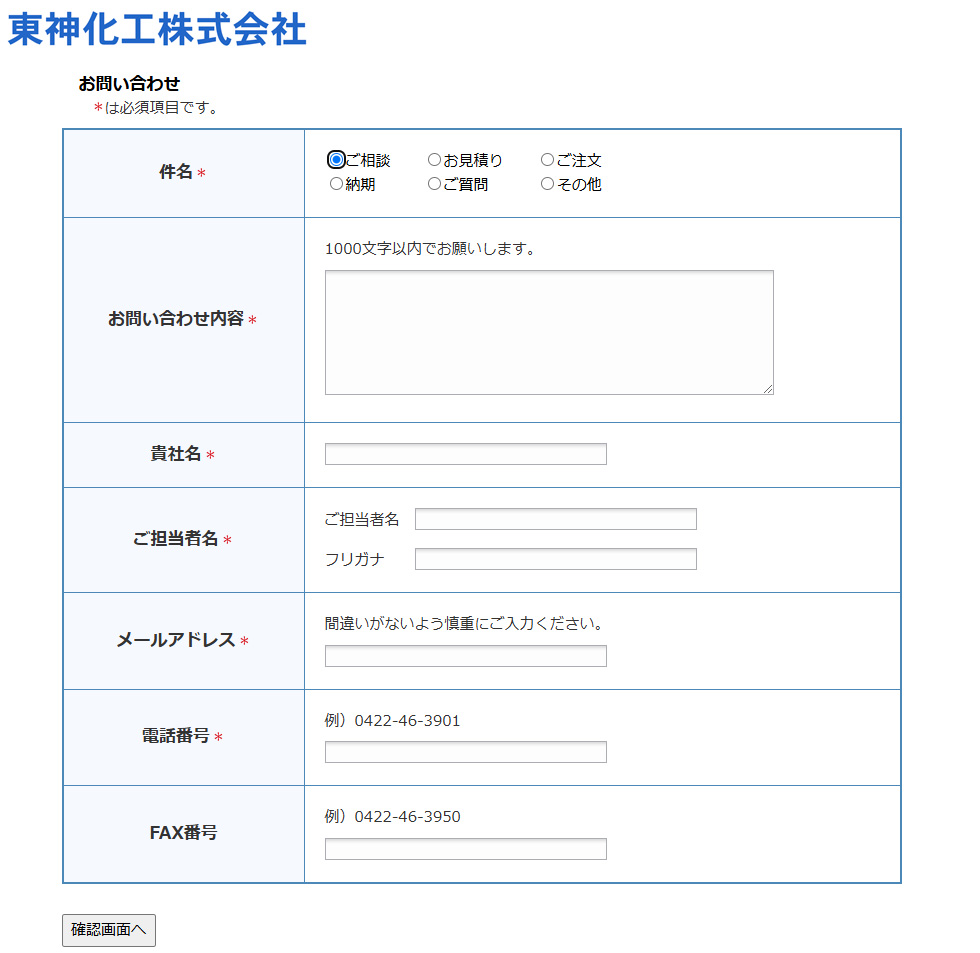
Task: Click the メールアドレス row label
Action: click(176, 640)
